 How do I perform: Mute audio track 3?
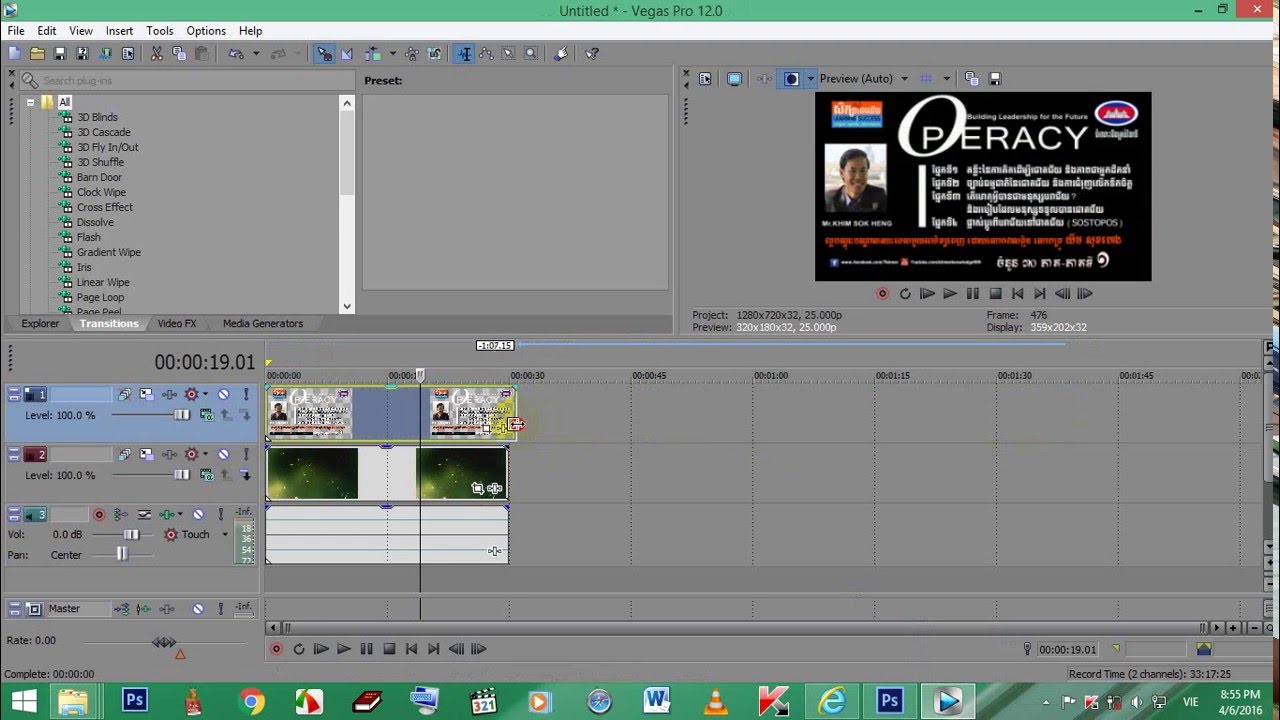click(x=198, y=514)
